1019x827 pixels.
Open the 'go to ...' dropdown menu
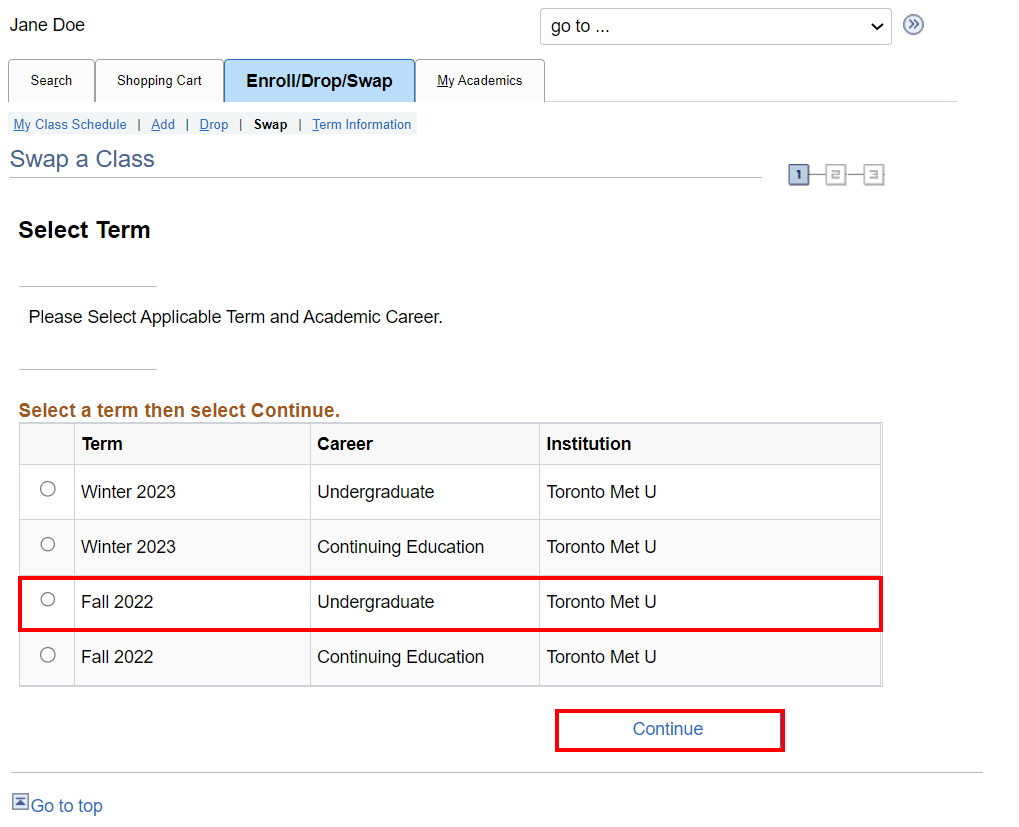click(x=715, y=27)
